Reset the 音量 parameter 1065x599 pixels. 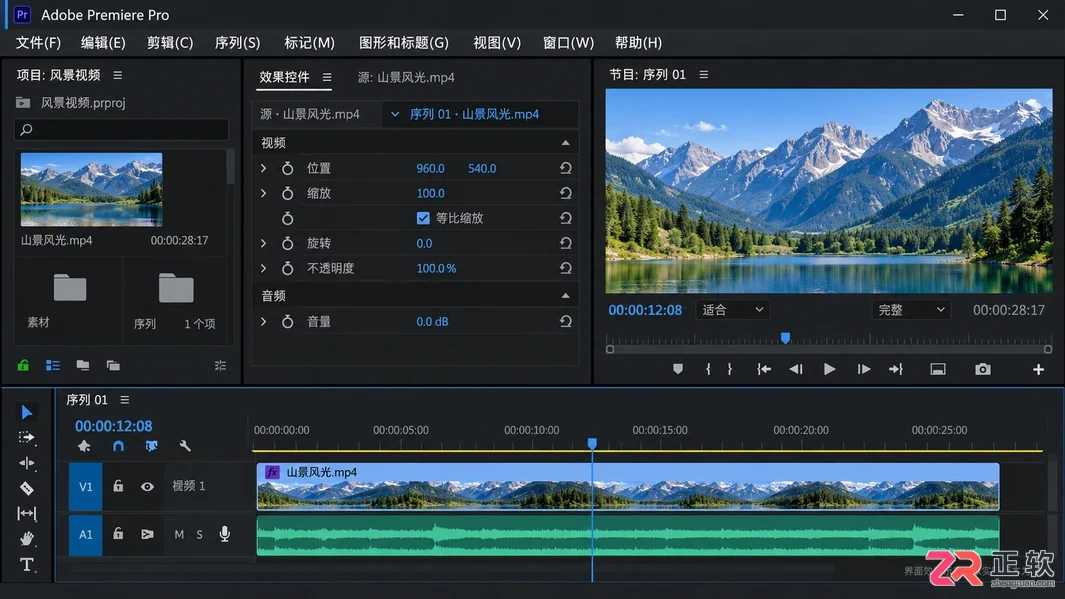(x=565, y=322)
